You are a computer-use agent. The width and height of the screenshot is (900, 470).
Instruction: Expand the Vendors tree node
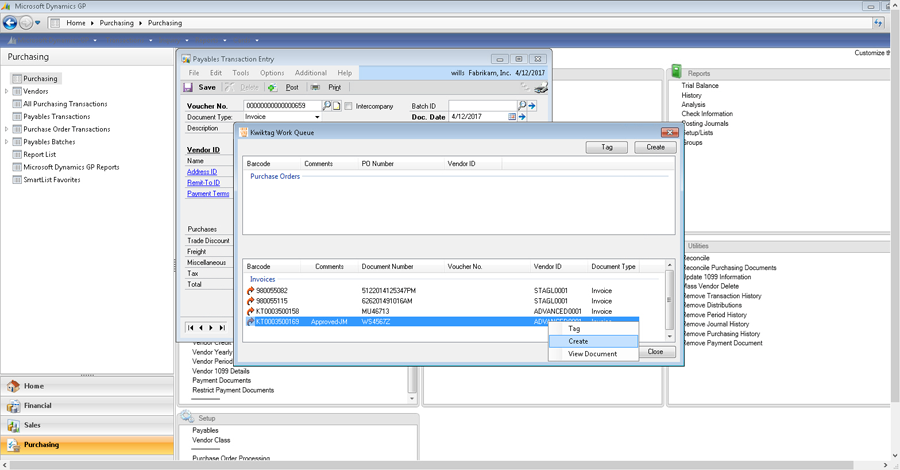pyautogui.click(x=6, y=91)
